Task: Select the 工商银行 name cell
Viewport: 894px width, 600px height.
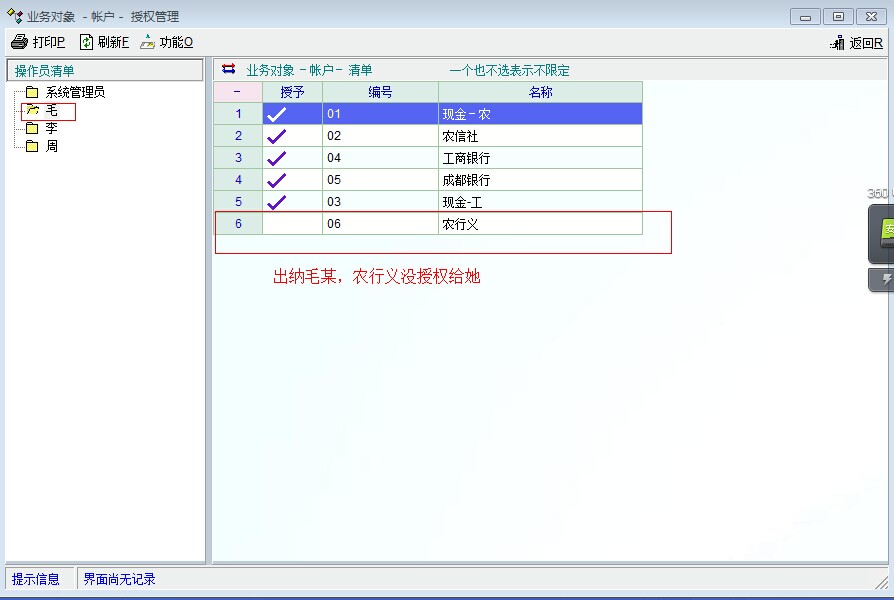Action: tap(540, 158)
